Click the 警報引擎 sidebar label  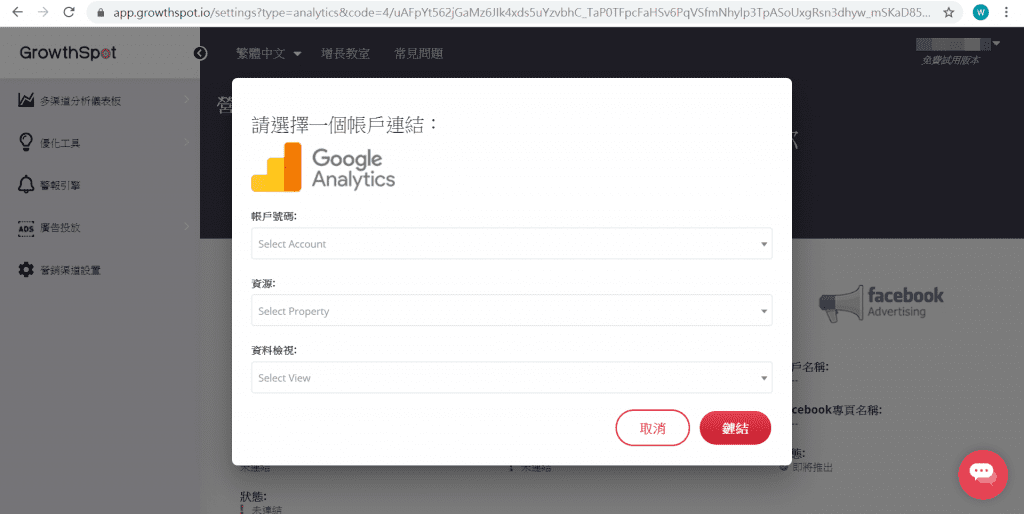point(60,185)
